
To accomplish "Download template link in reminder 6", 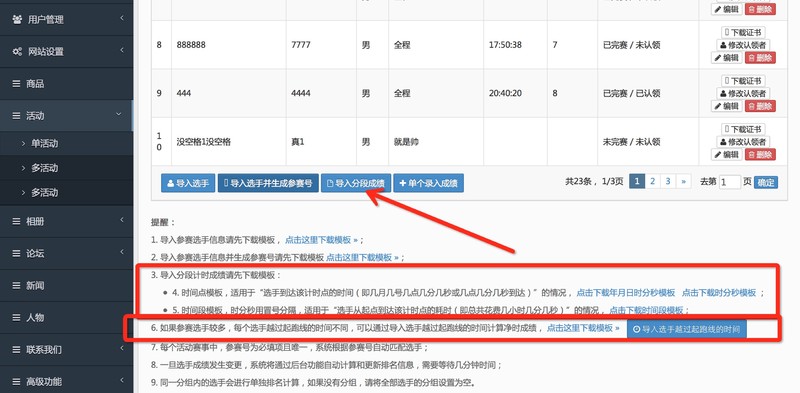I will (x=583, y=328).
